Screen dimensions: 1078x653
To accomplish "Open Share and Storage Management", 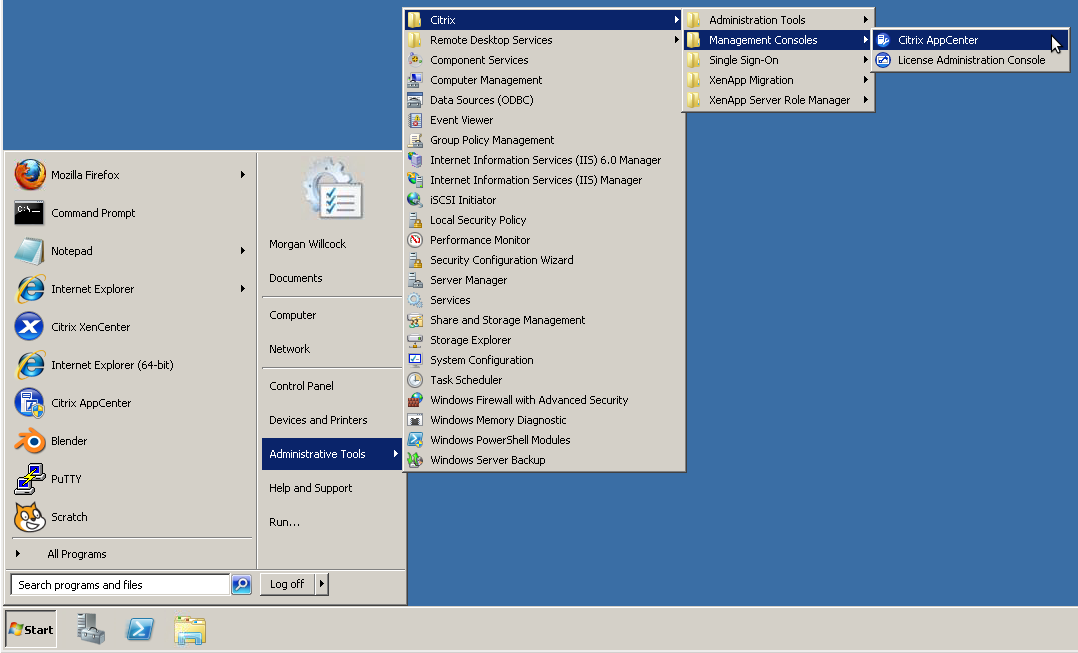I will (x=544, y=320).
